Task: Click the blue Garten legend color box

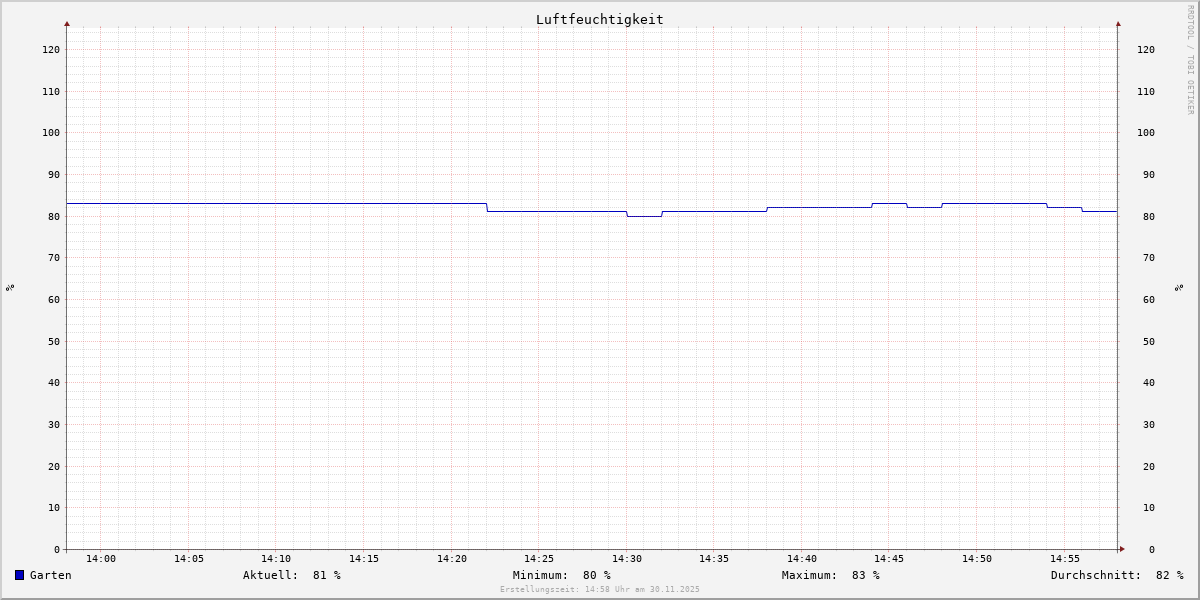Action: pyautogui.click(x=19, y=575)
